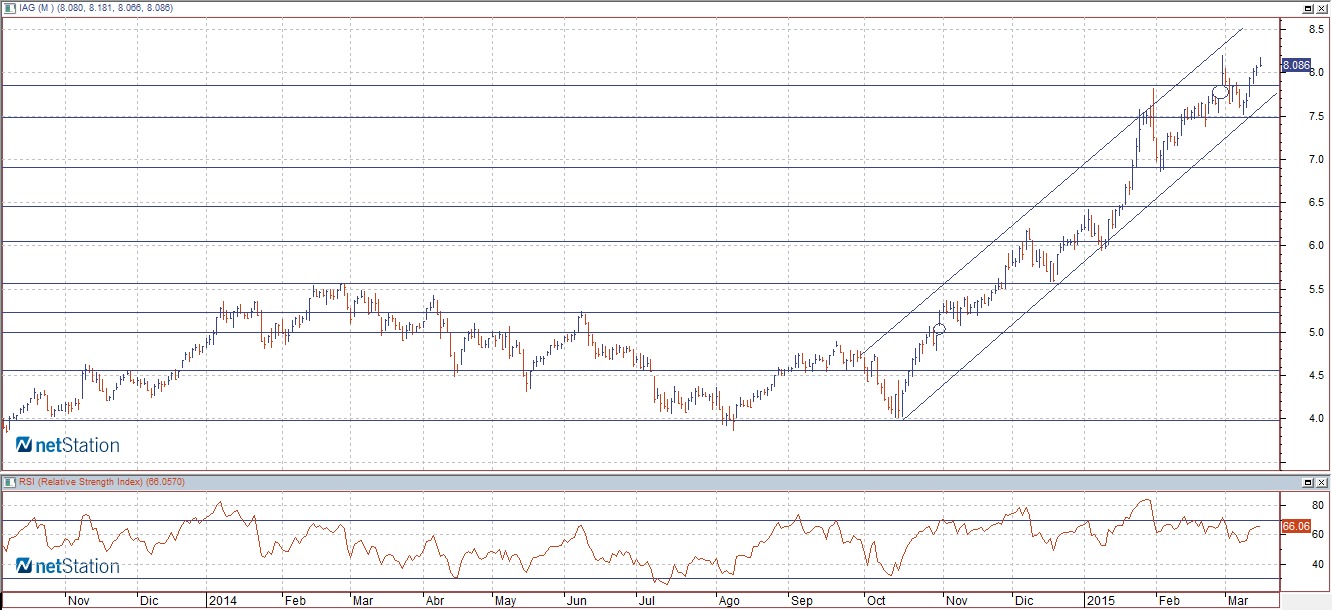The height and width of the screenshot is (610, 1332).
Task: Select the circle annotation near November 2014
Action: pyautogui.click(x=939, y=329)
